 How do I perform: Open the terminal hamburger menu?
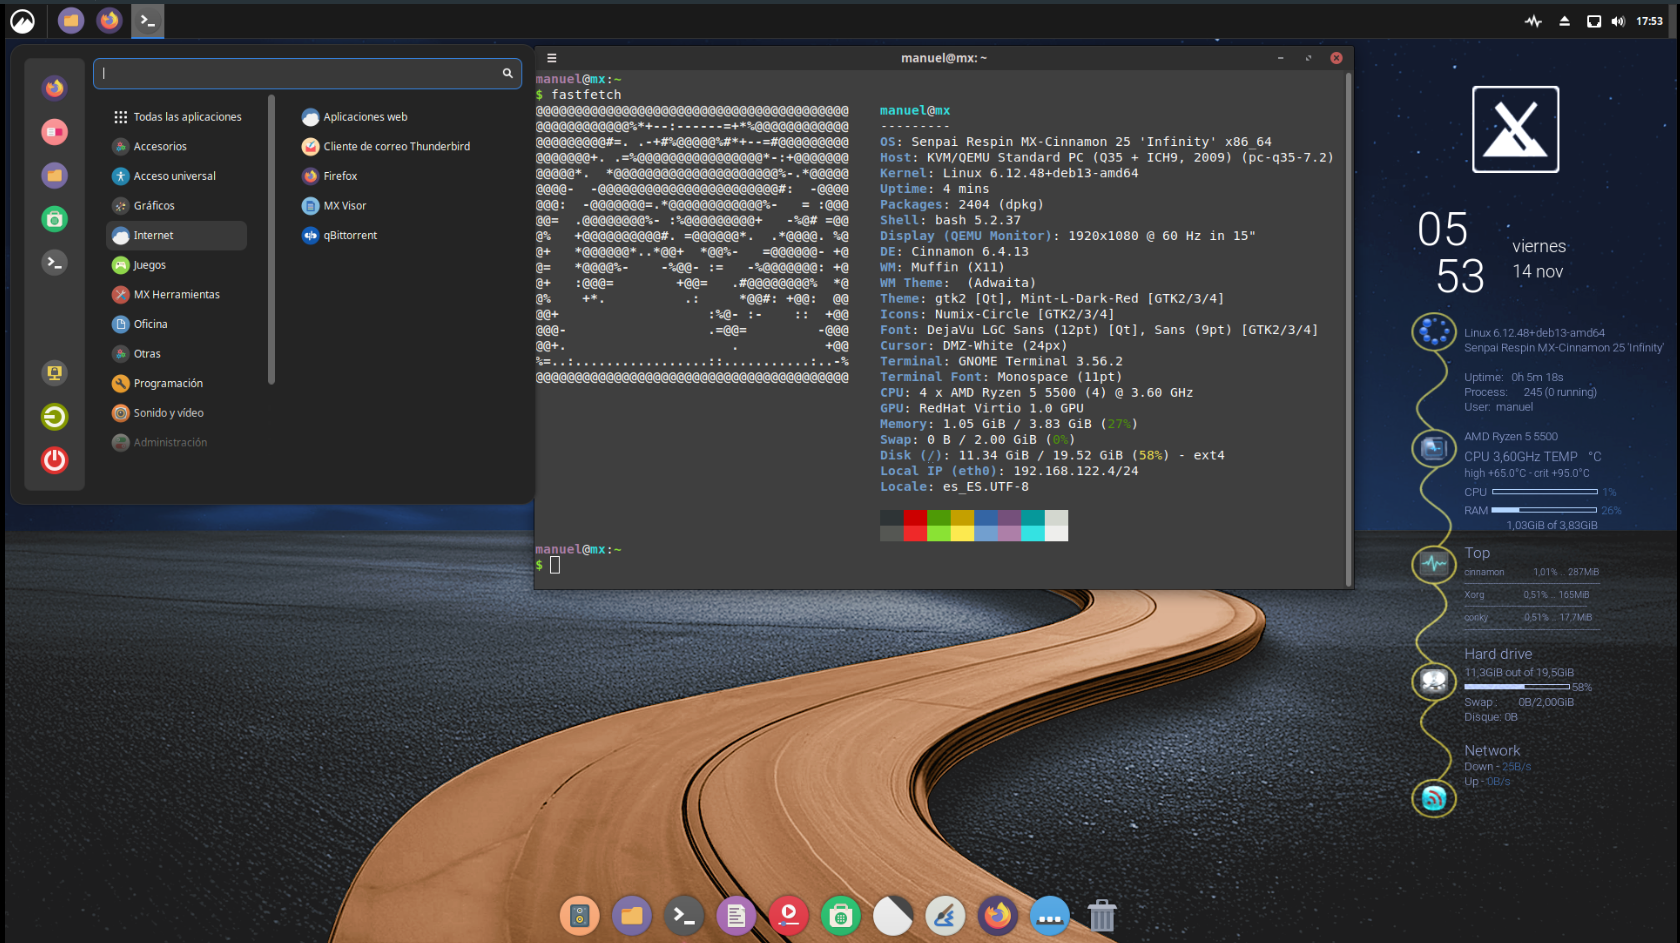pyautogui.click(x=551, y=58)
